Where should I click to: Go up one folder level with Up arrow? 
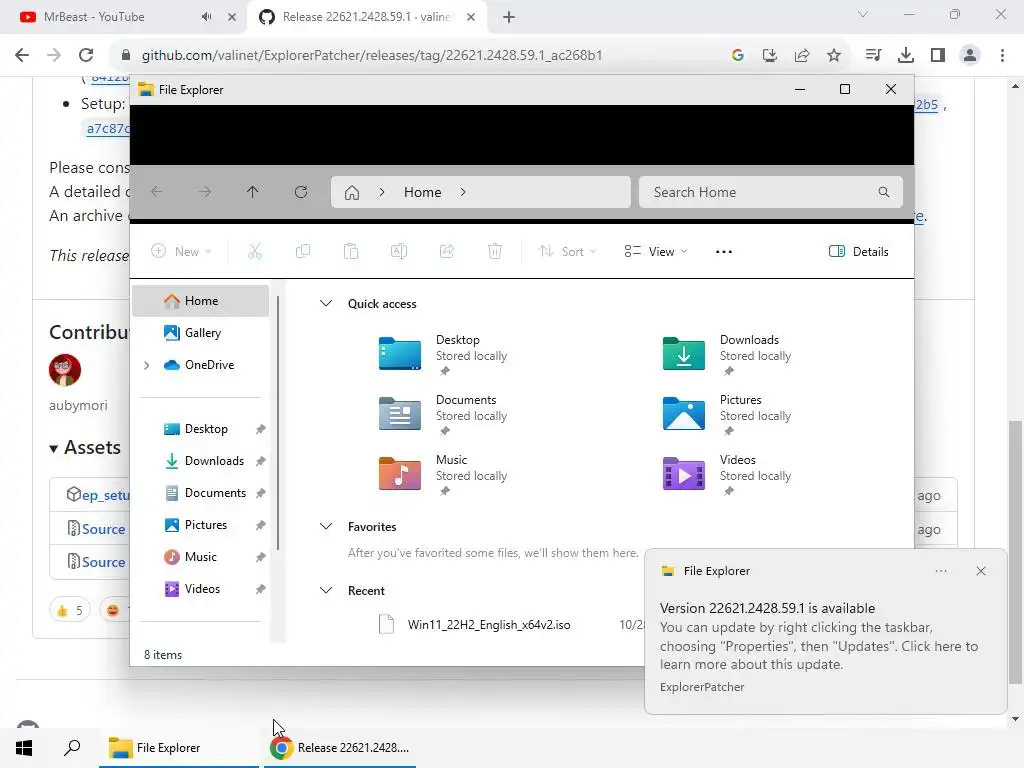point(253,192)
